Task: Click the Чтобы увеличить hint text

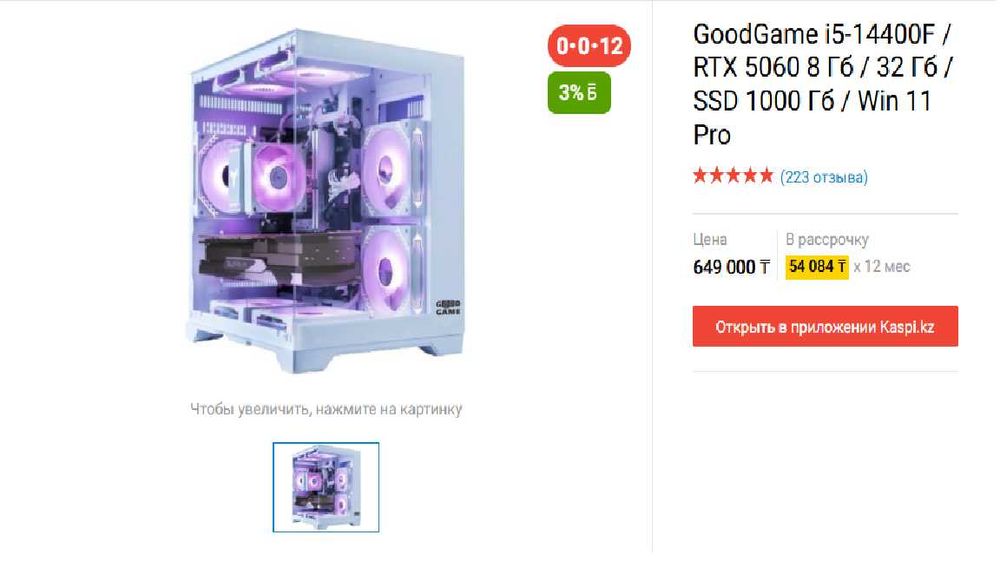Action: pos(326,409)
